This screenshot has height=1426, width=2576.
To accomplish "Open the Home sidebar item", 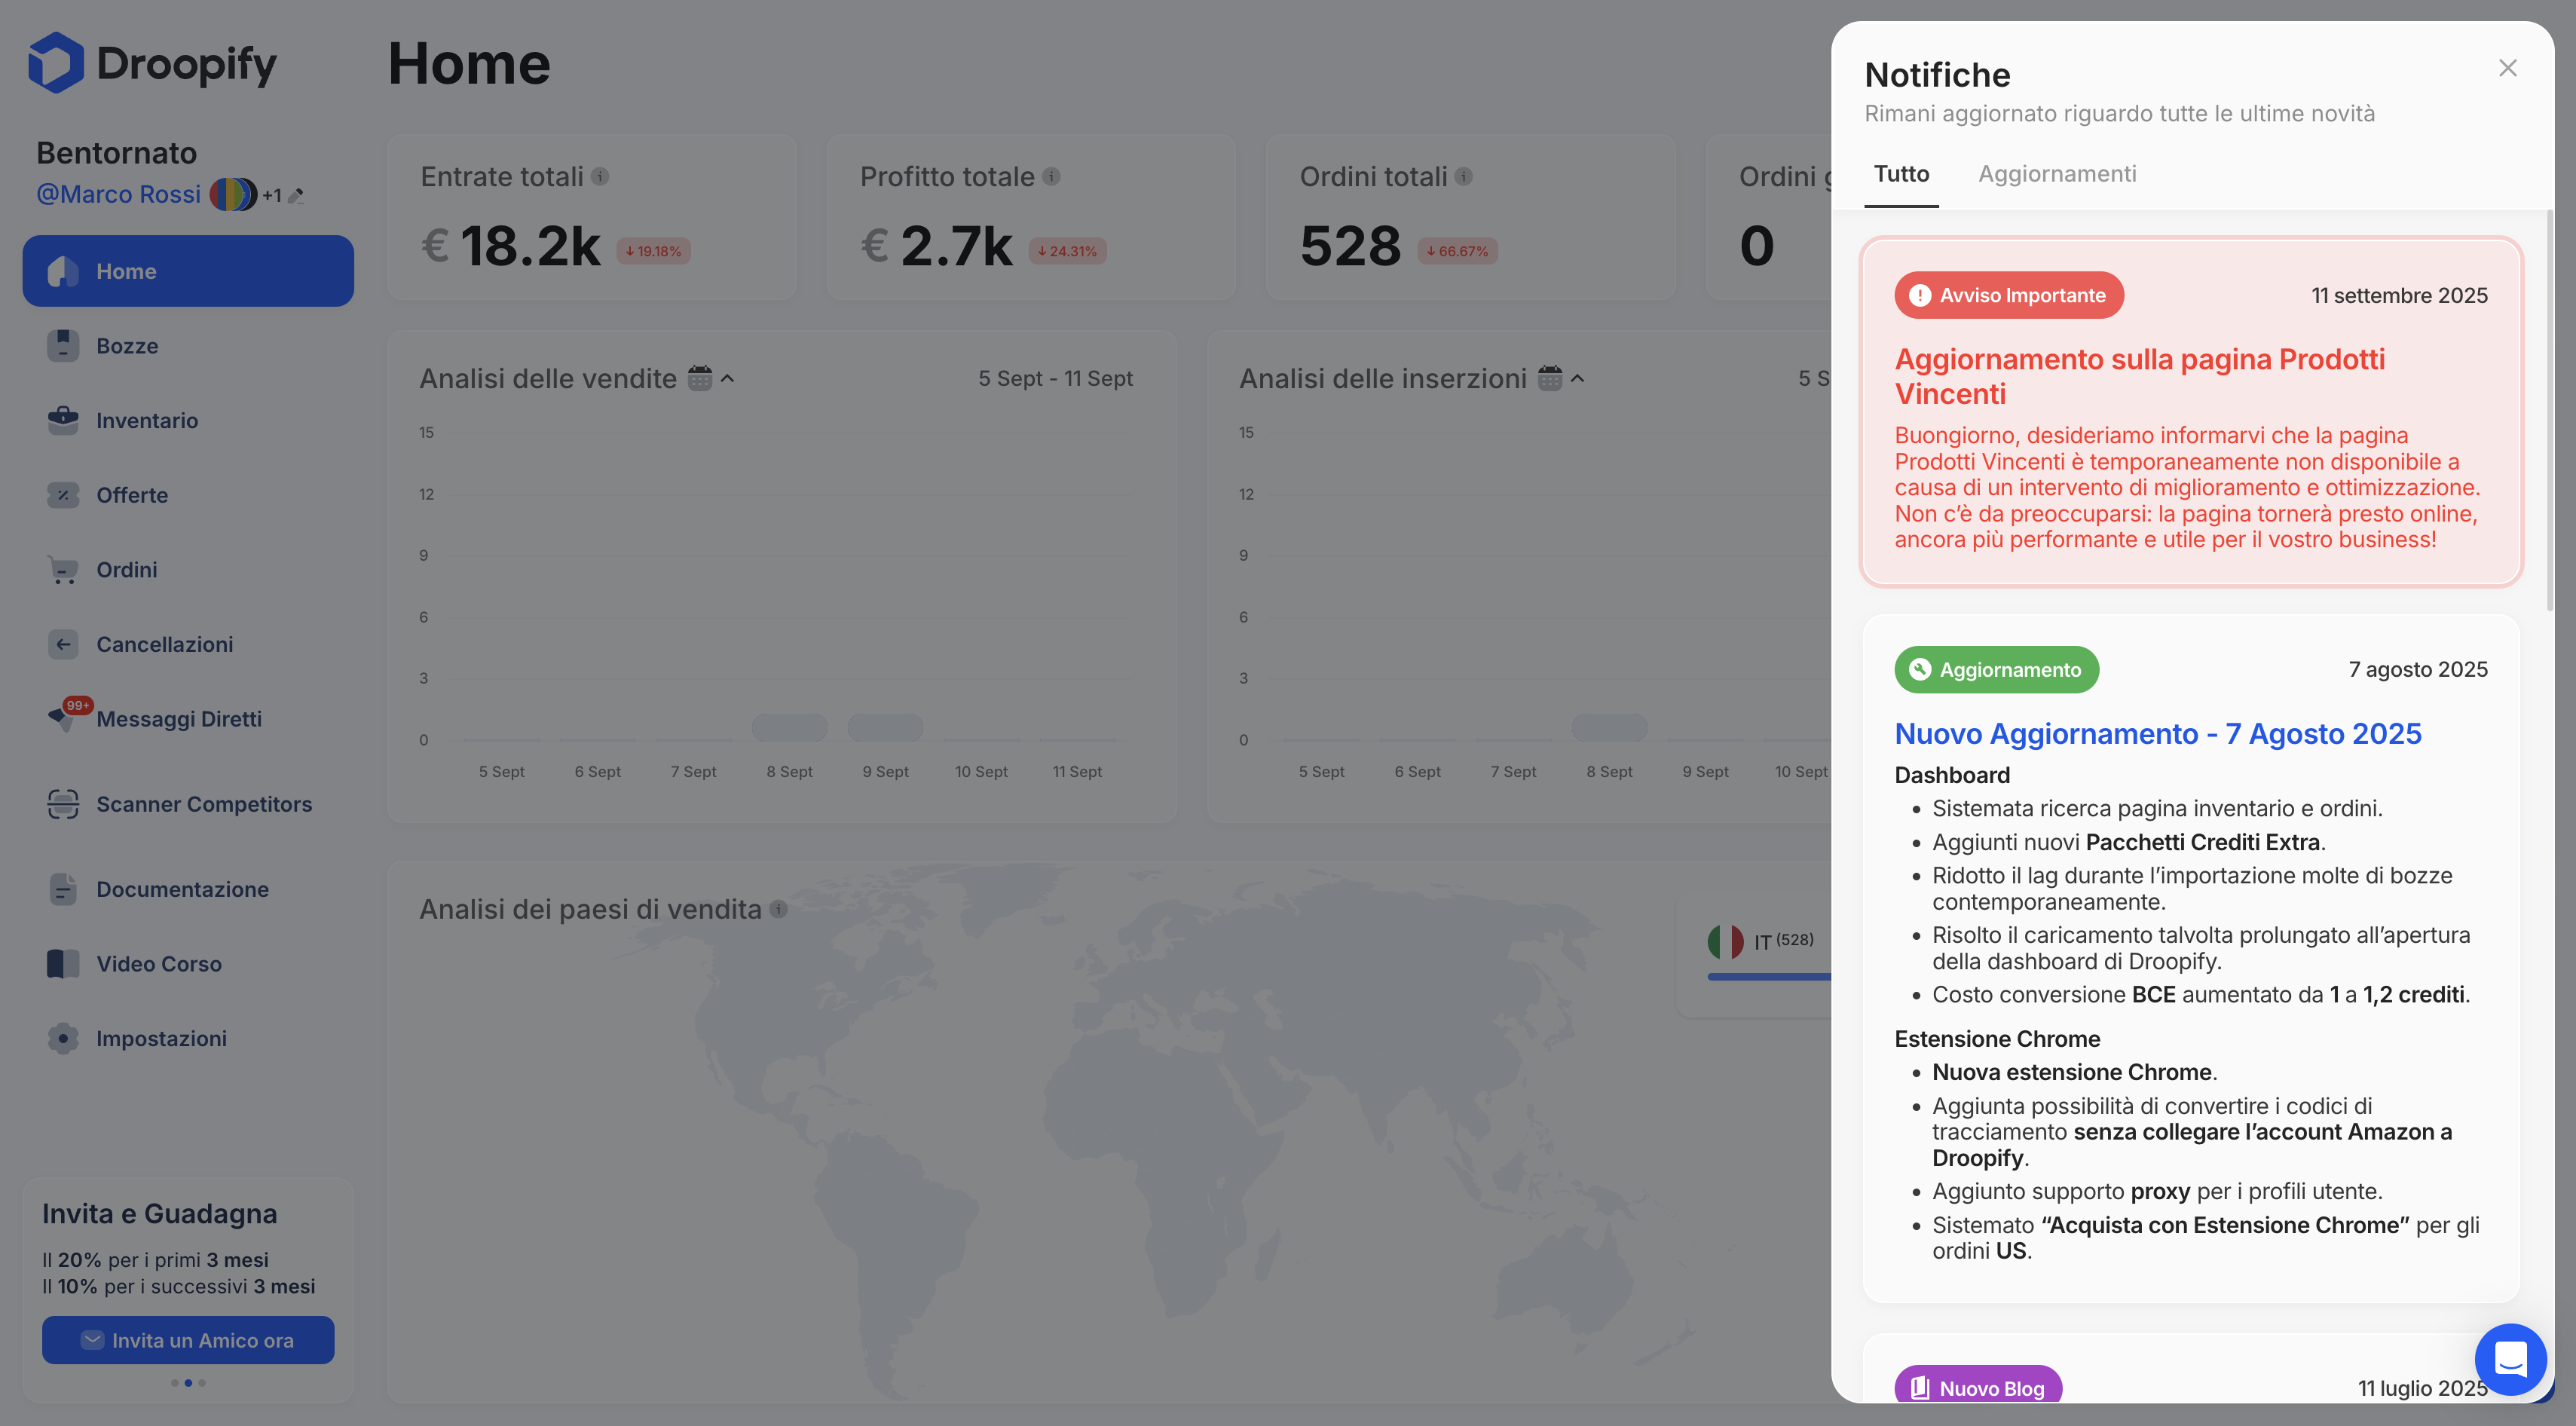I will (188, 271).
